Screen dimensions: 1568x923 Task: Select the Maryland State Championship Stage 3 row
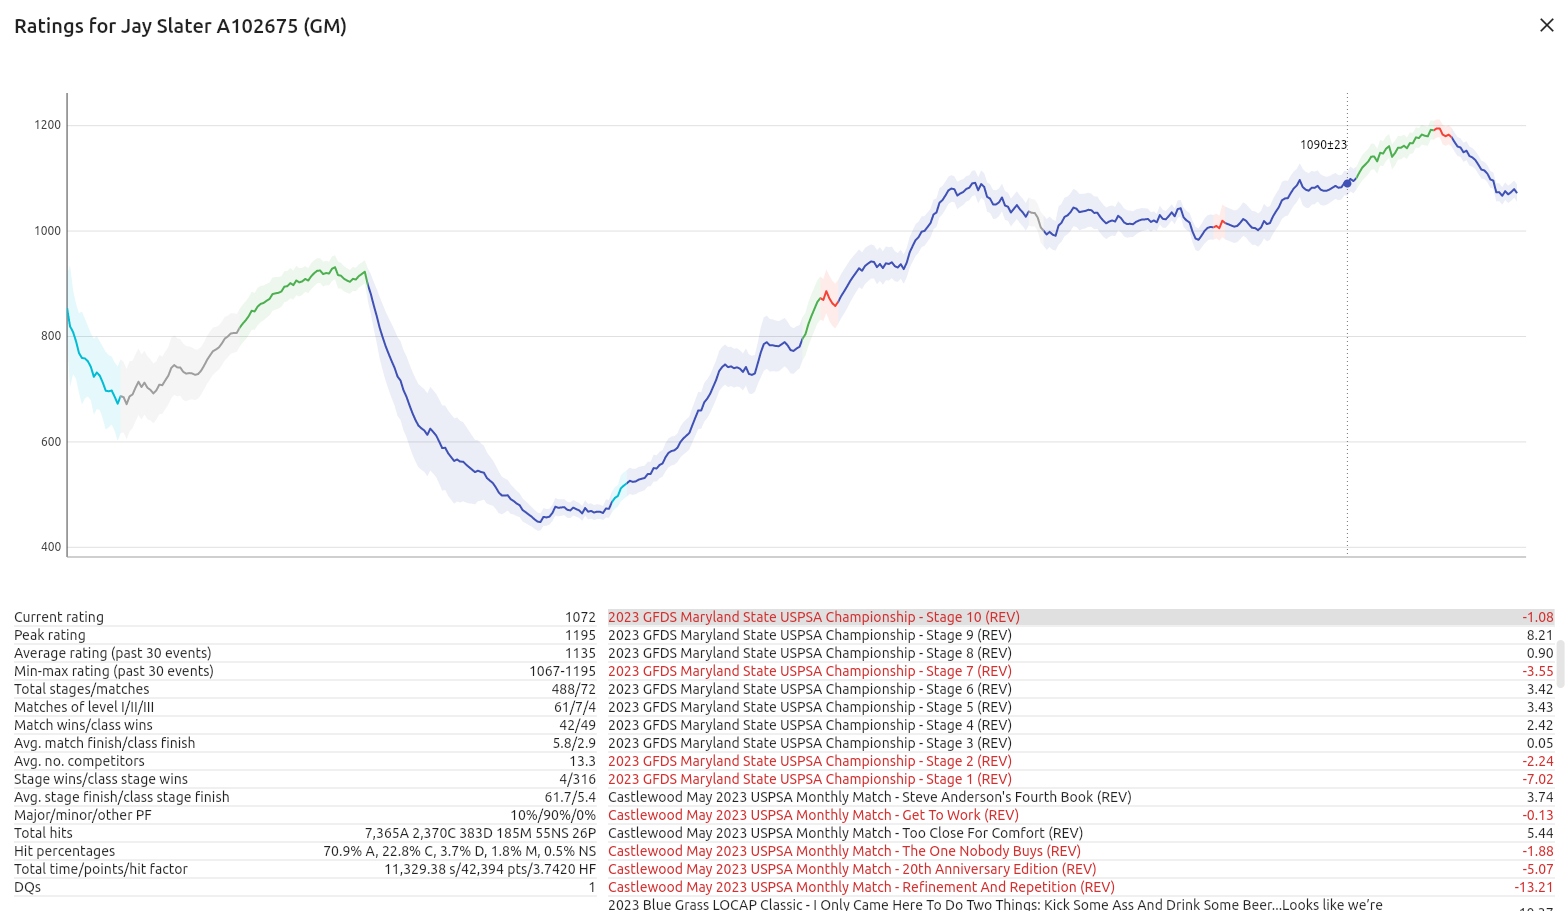point(1081,743)
